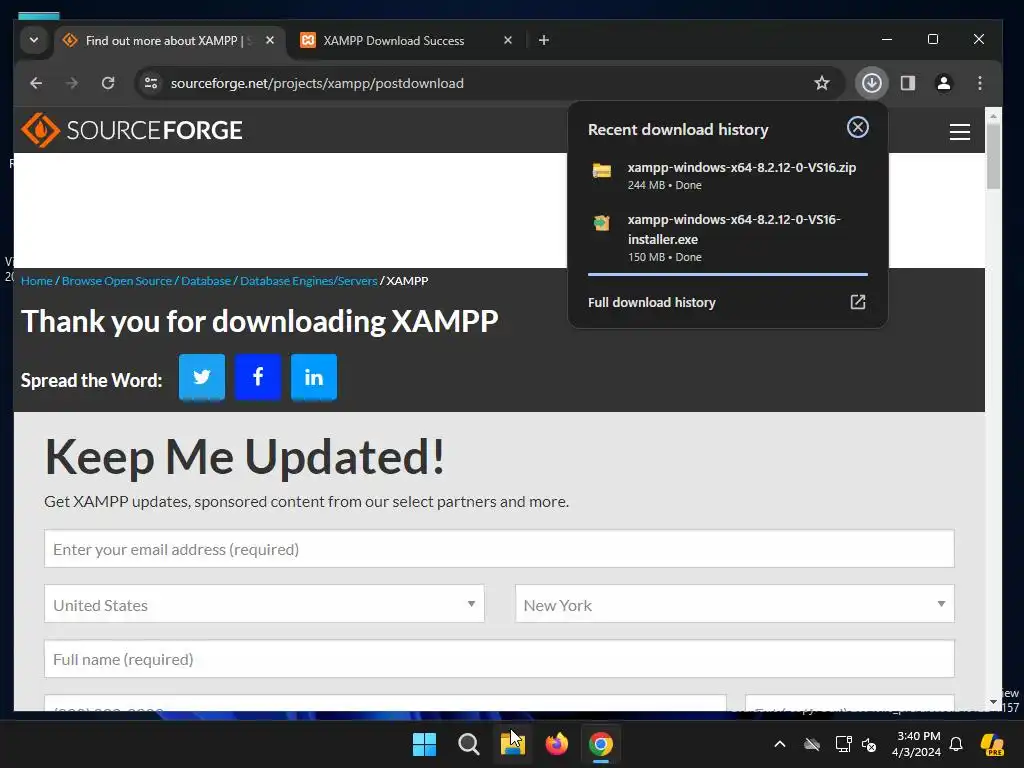Open the Windows Start menu
Screen dimensions: 1024x768
[x=424, y=744]
